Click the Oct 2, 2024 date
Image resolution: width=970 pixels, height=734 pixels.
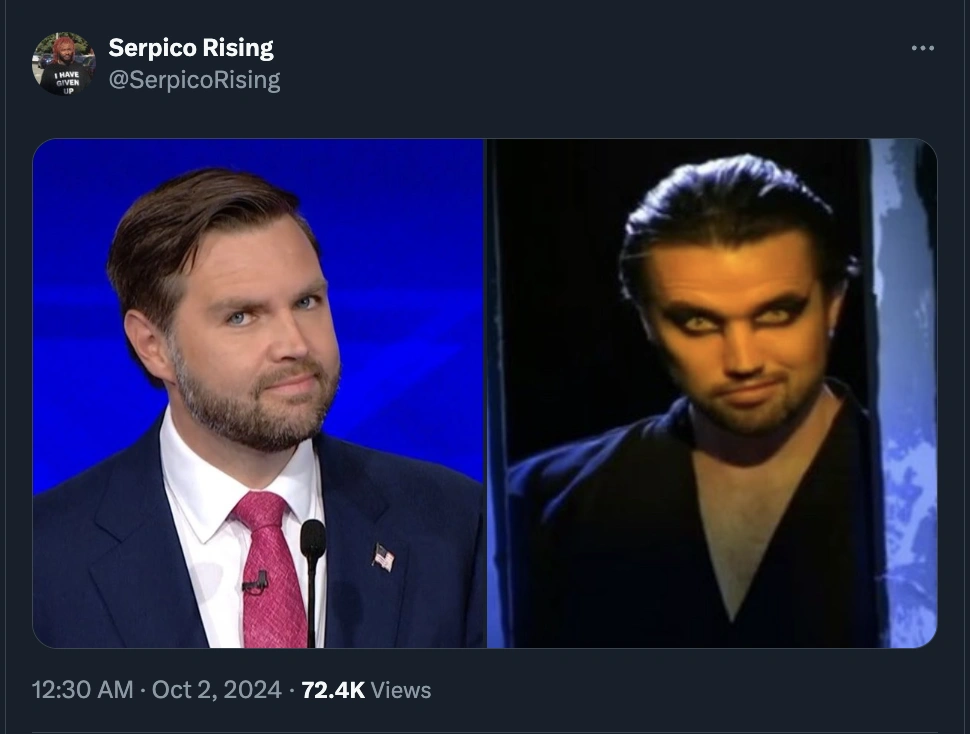coord(216,690)
